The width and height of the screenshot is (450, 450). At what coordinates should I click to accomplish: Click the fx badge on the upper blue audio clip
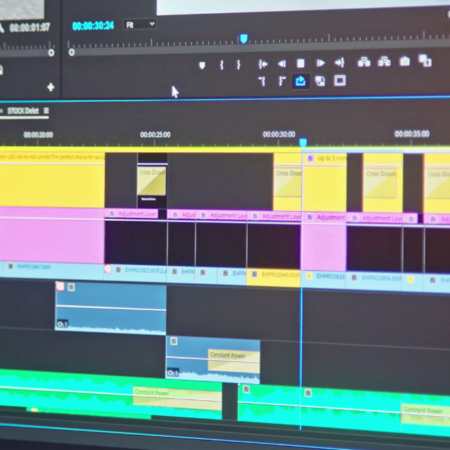pyautogui.click(x=71, y=287)
